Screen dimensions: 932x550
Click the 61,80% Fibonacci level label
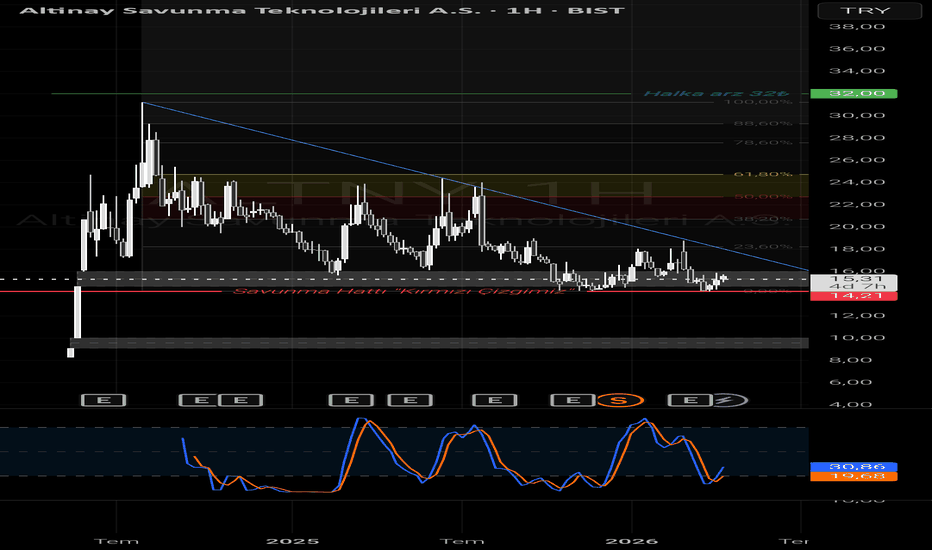pos(763,174)
